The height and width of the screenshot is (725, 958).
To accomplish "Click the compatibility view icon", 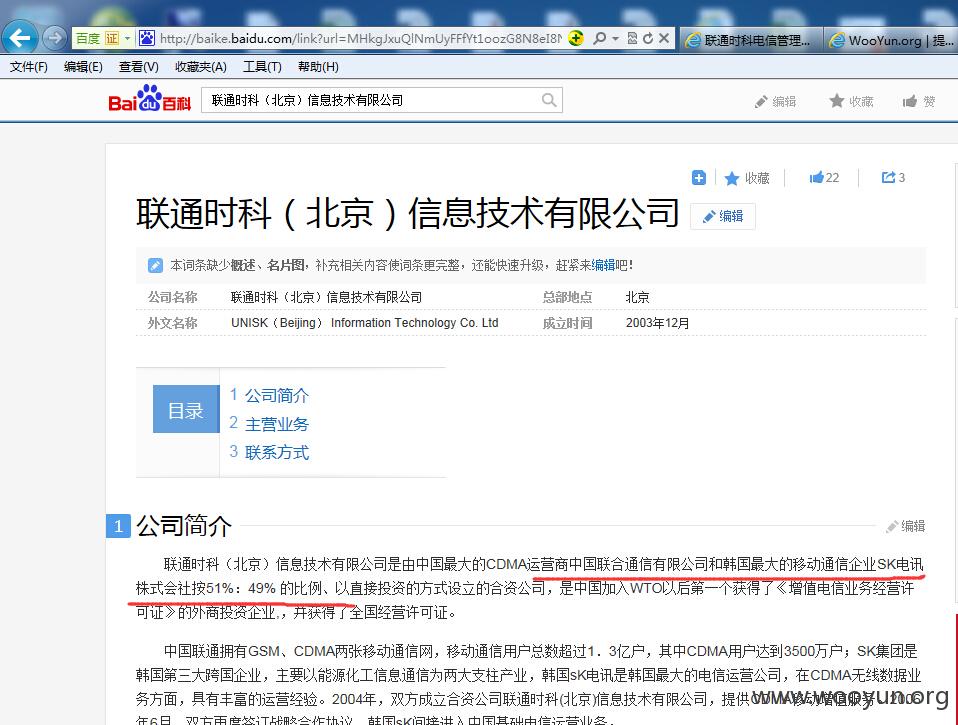I will pyautogui.click(x=632, y=38).
